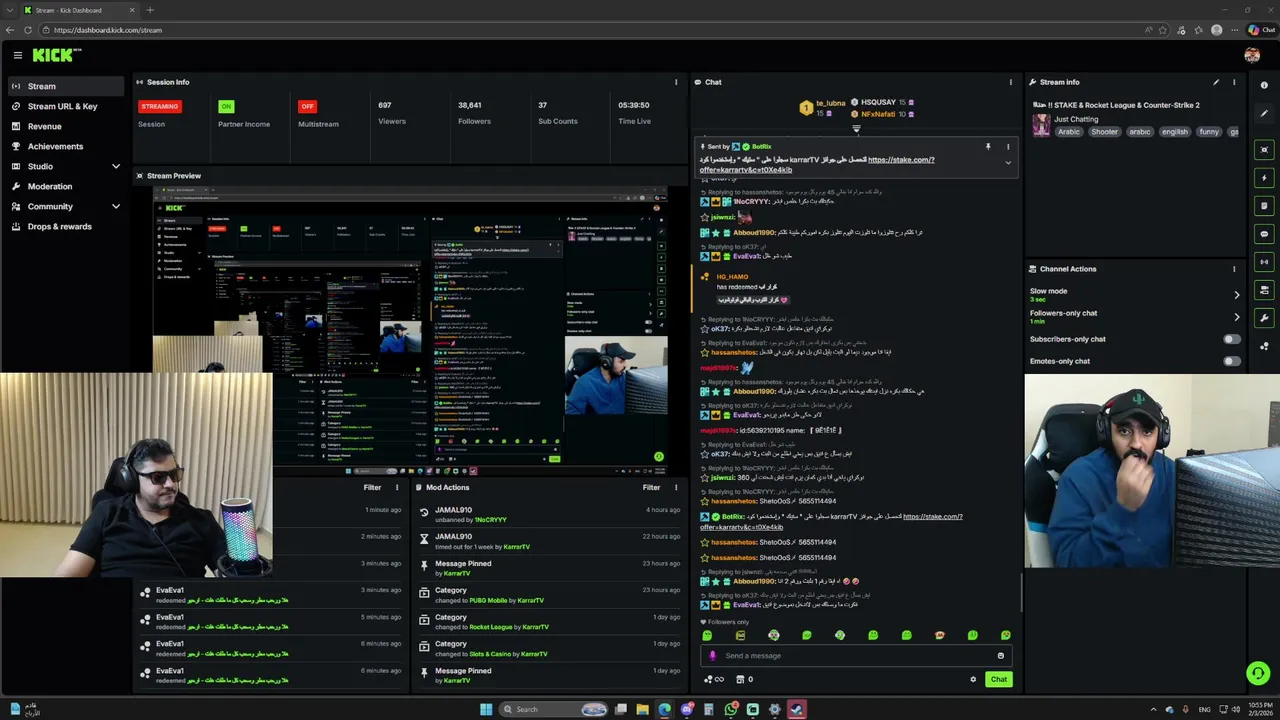
Task: Click the Send a message input field
Action: (855, 656)
